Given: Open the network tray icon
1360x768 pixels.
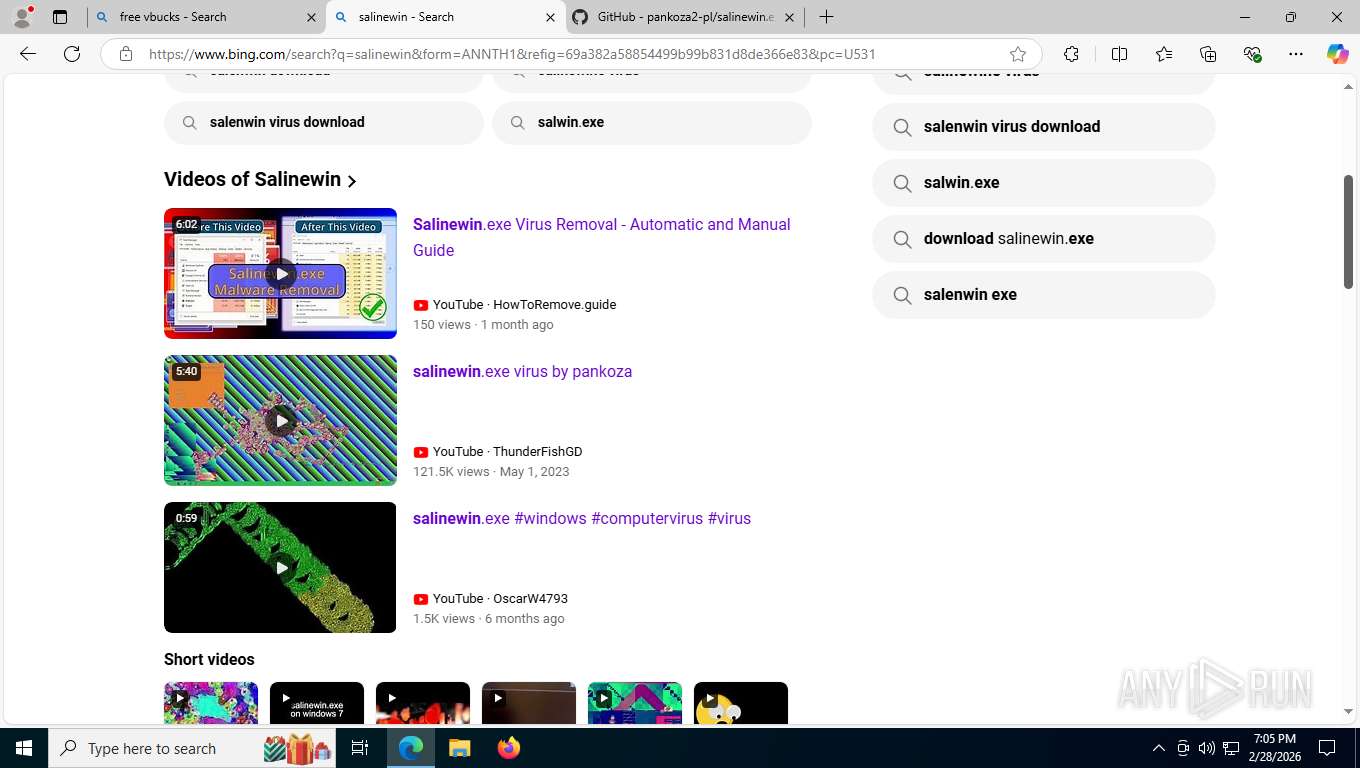Looking at the screenshot, I should coord(1231,748).
